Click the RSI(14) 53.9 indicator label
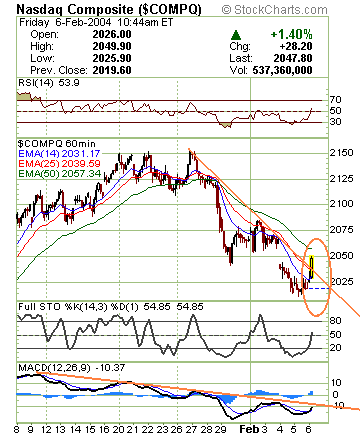This screenshot has height=439, width=360. [49, 83]
